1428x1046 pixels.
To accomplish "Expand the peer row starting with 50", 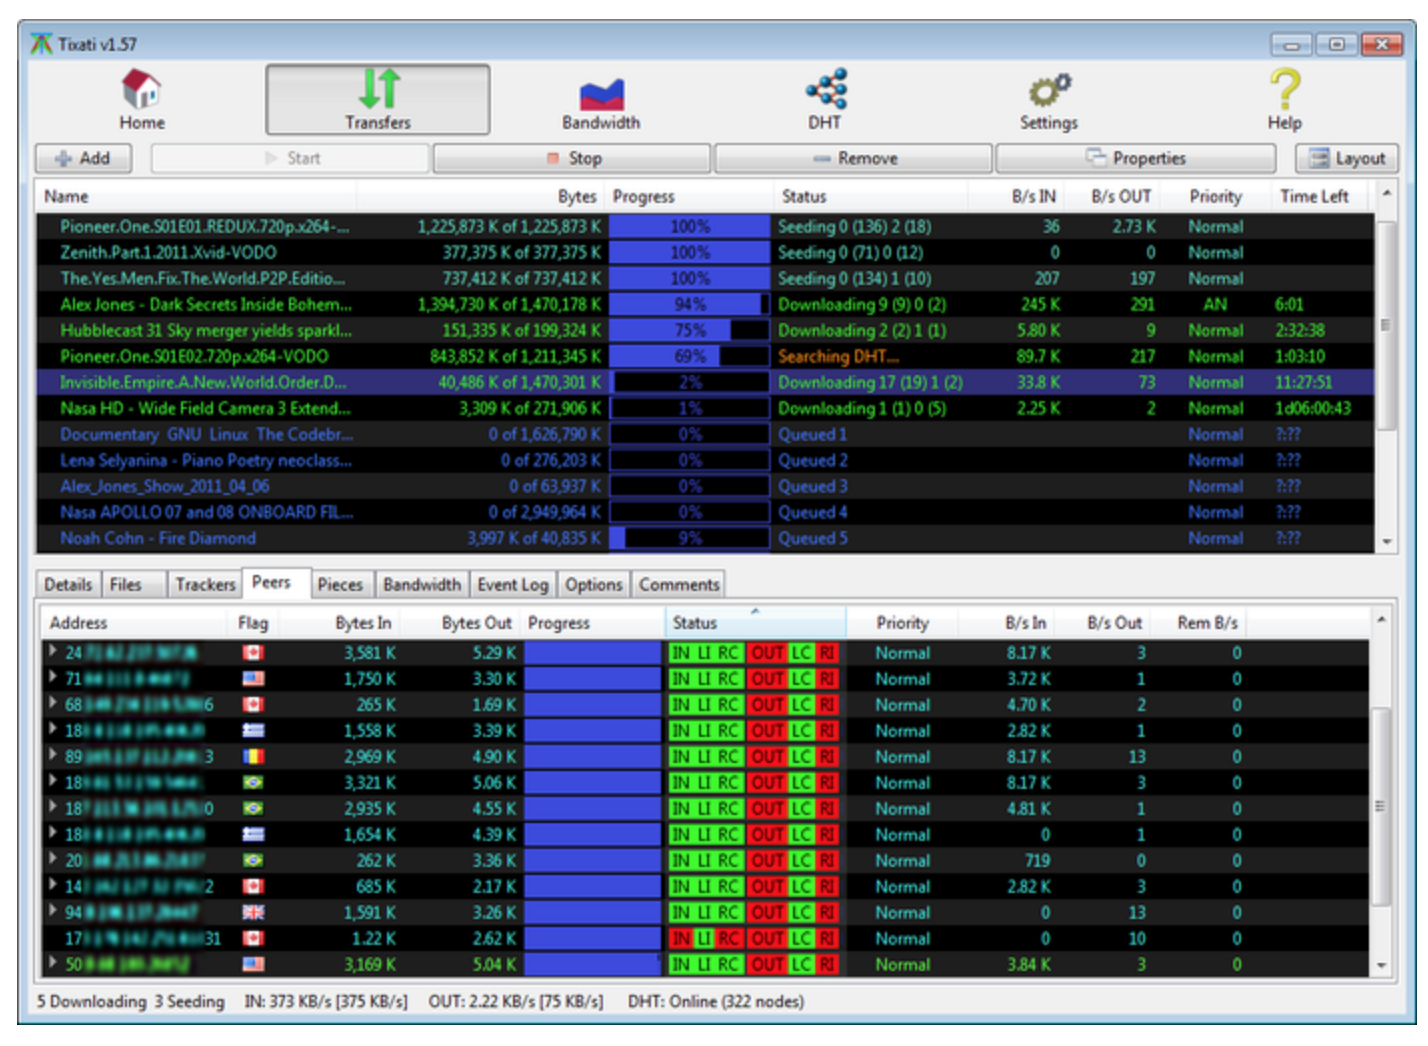I will click(53, 963).
